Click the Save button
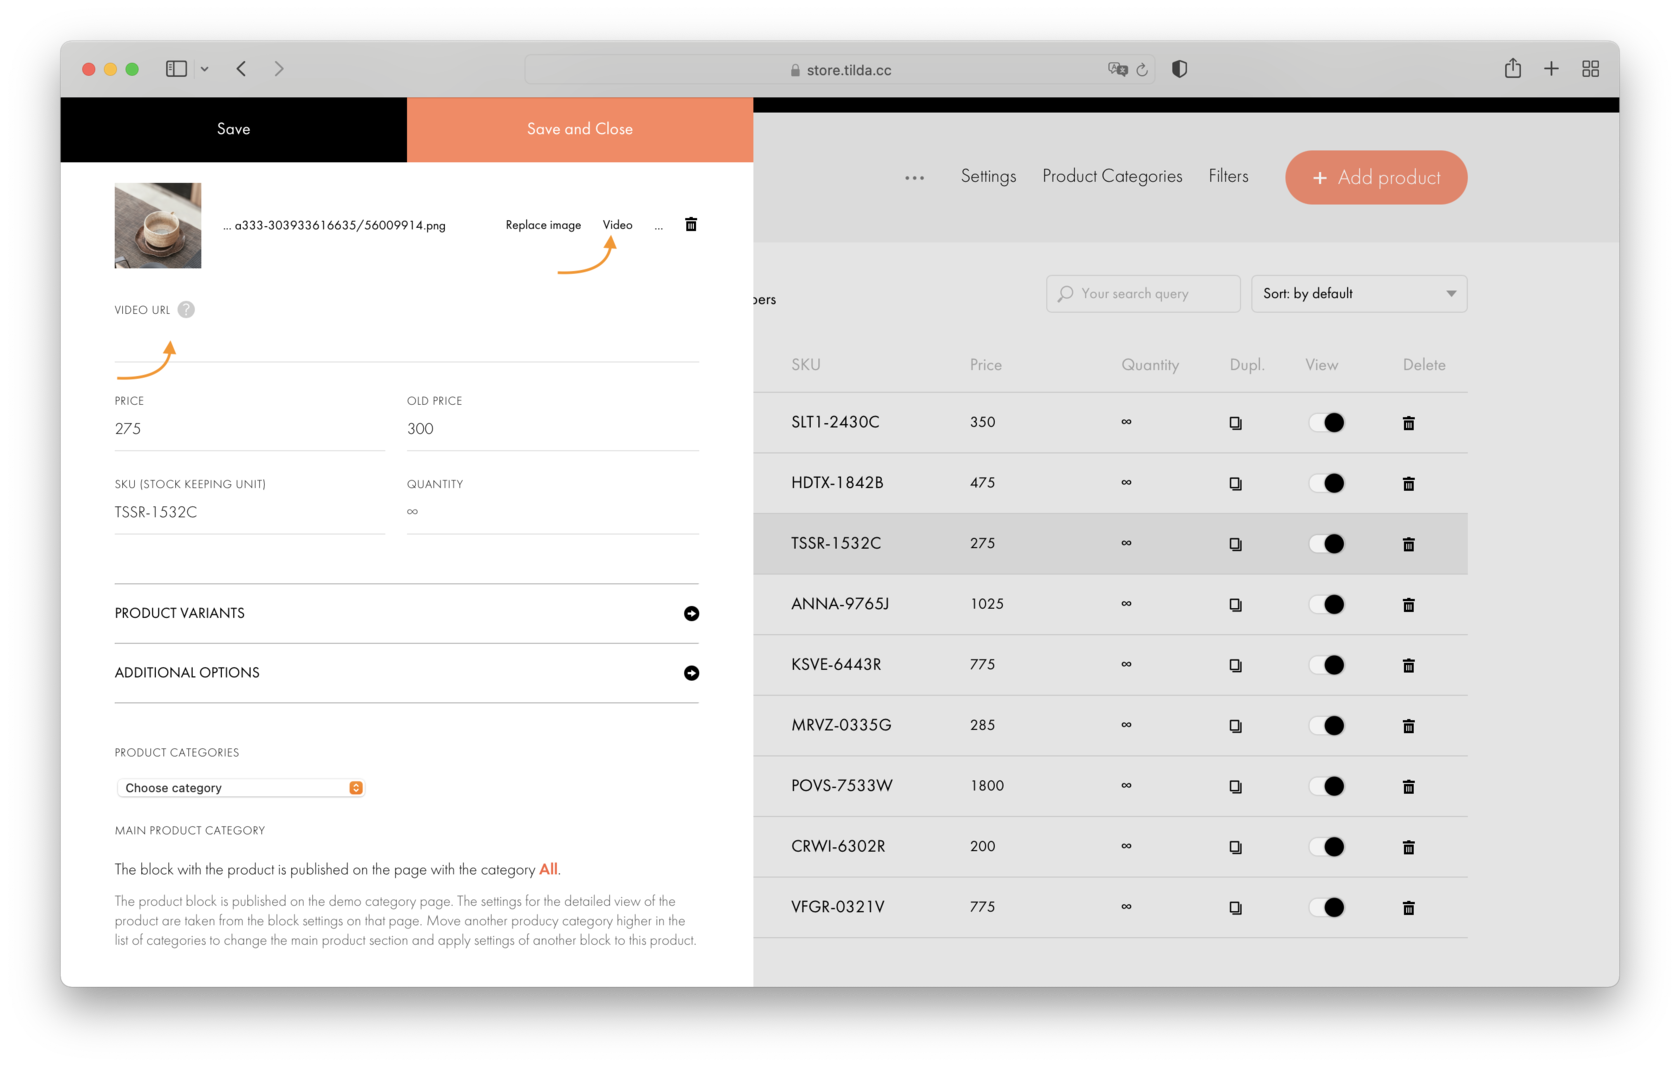This screenshot has width=1680, height=1067. click(233, 129)
